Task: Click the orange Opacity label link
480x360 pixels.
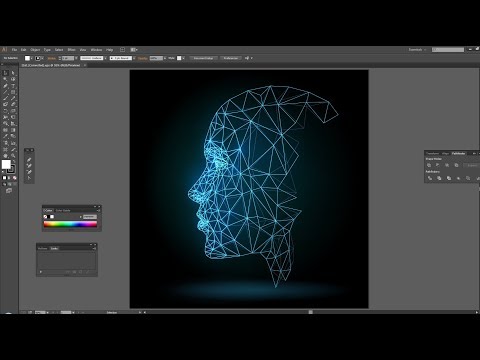Action: [143, 58]
